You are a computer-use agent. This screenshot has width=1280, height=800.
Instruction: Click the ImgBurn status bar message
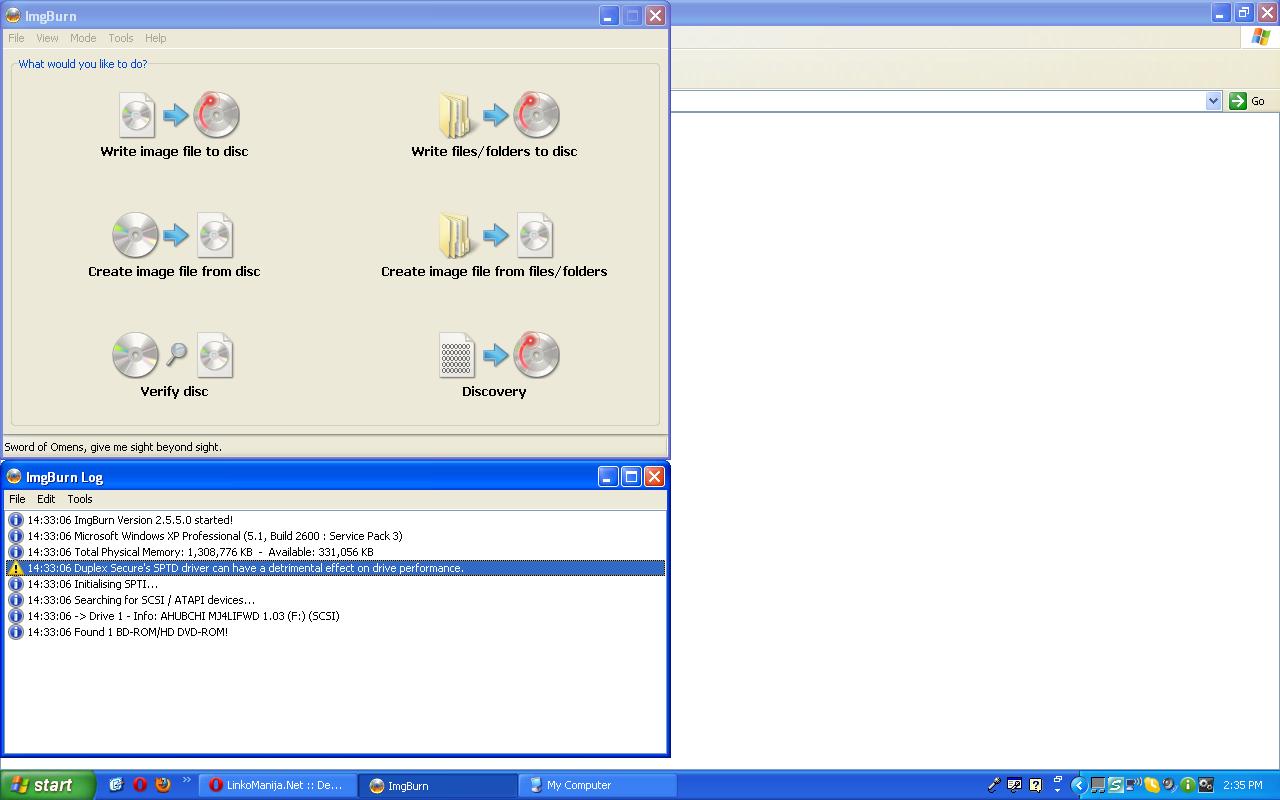click(x=113, y=447)
